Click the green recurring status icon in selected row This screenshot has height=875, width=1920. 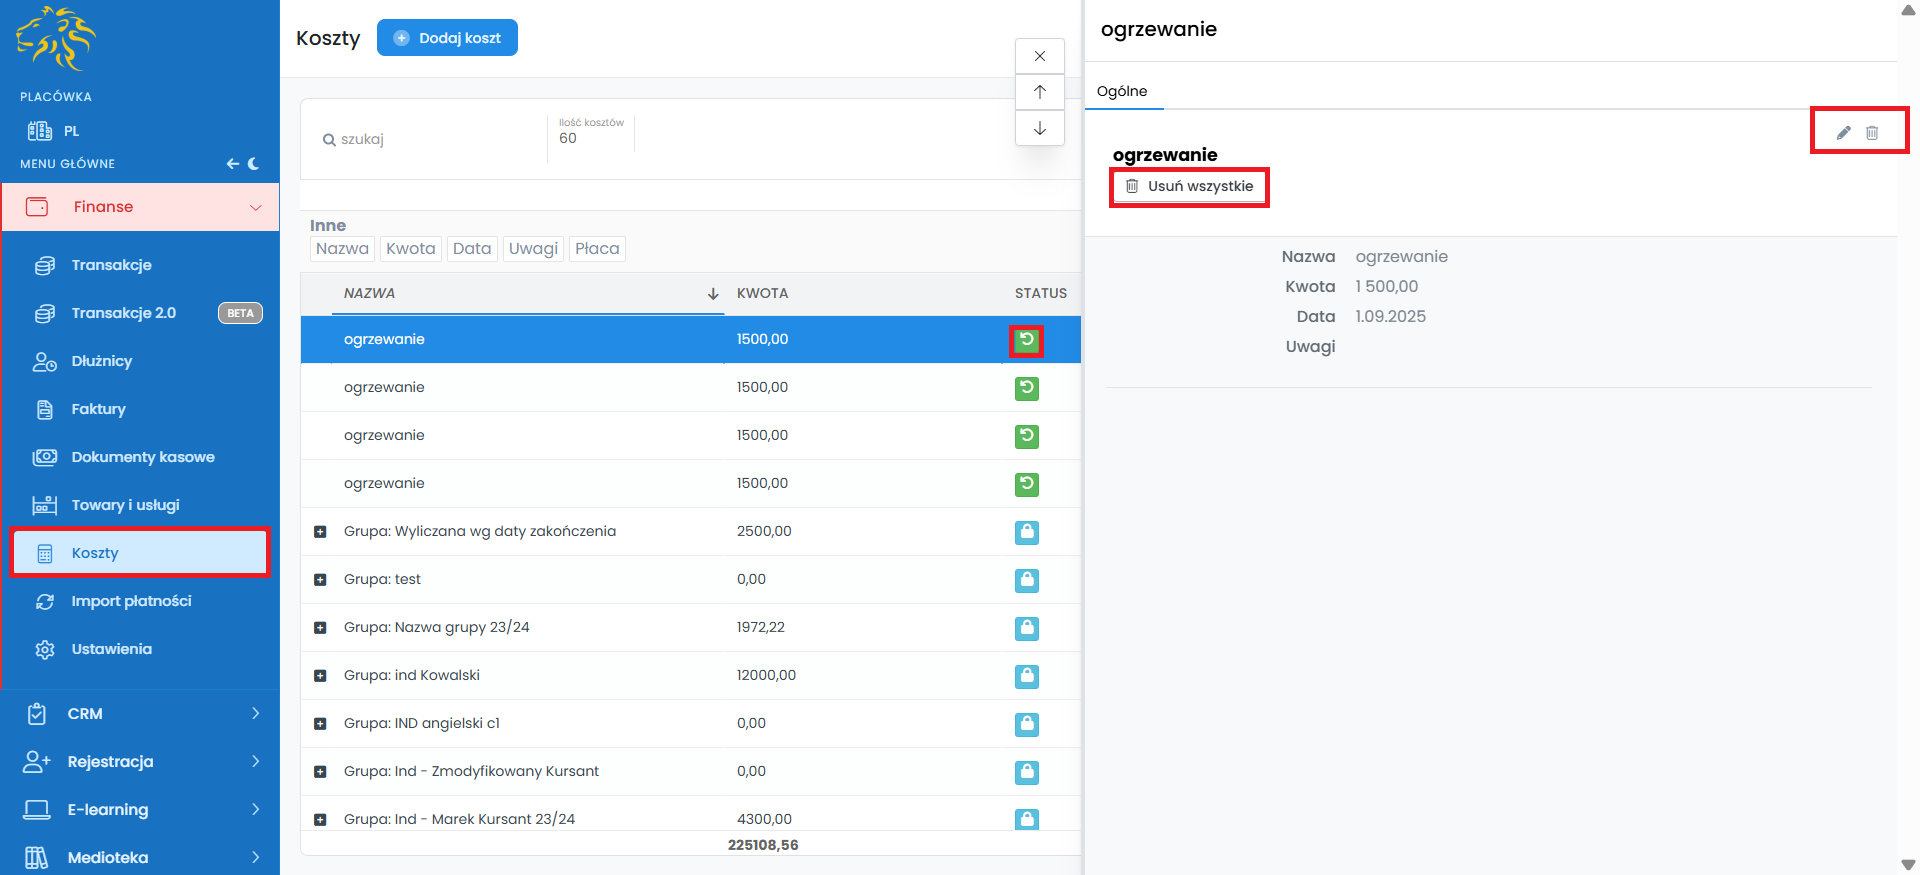point(1026,340)
